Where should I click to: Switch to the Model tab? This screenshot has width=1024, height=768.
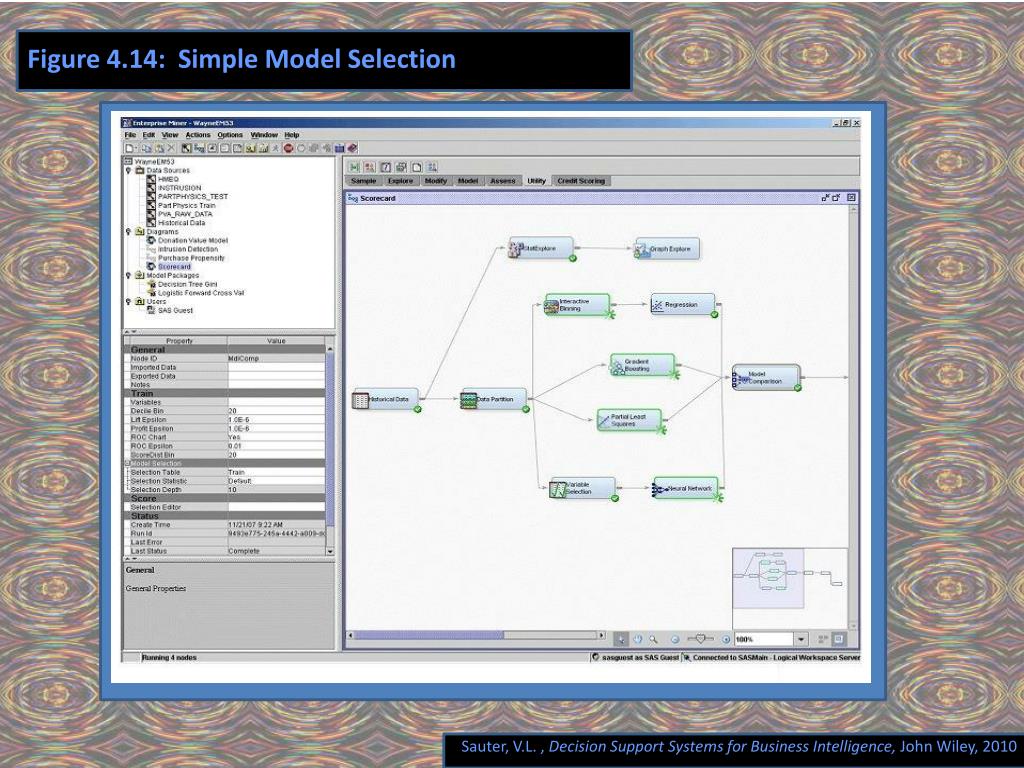[468, 181]
